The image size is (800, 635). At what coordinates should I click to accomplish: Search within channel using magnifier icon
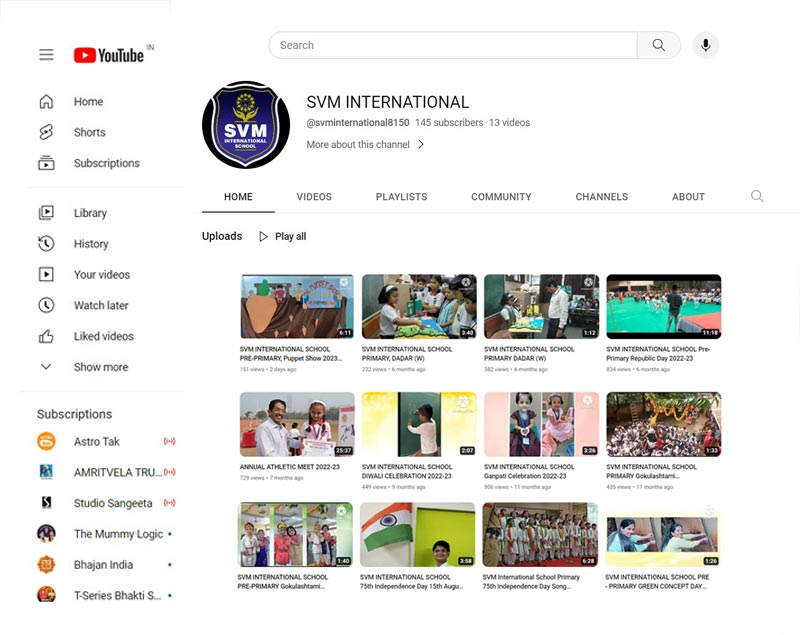757,196
